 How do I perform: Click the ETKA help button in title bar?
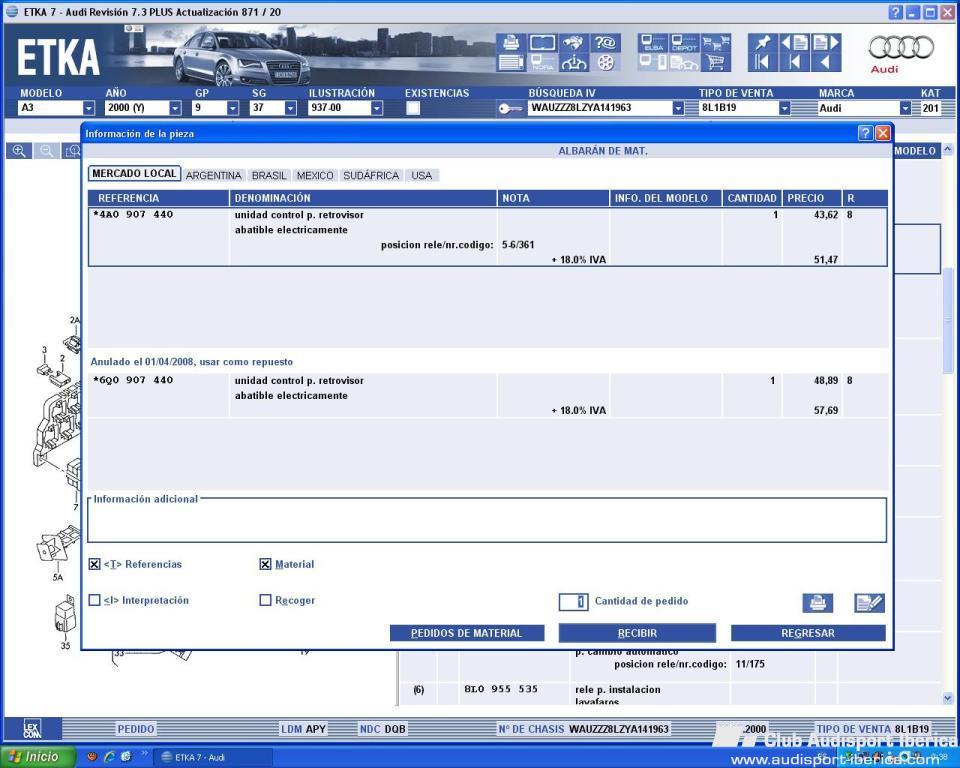tap(896, 12)
